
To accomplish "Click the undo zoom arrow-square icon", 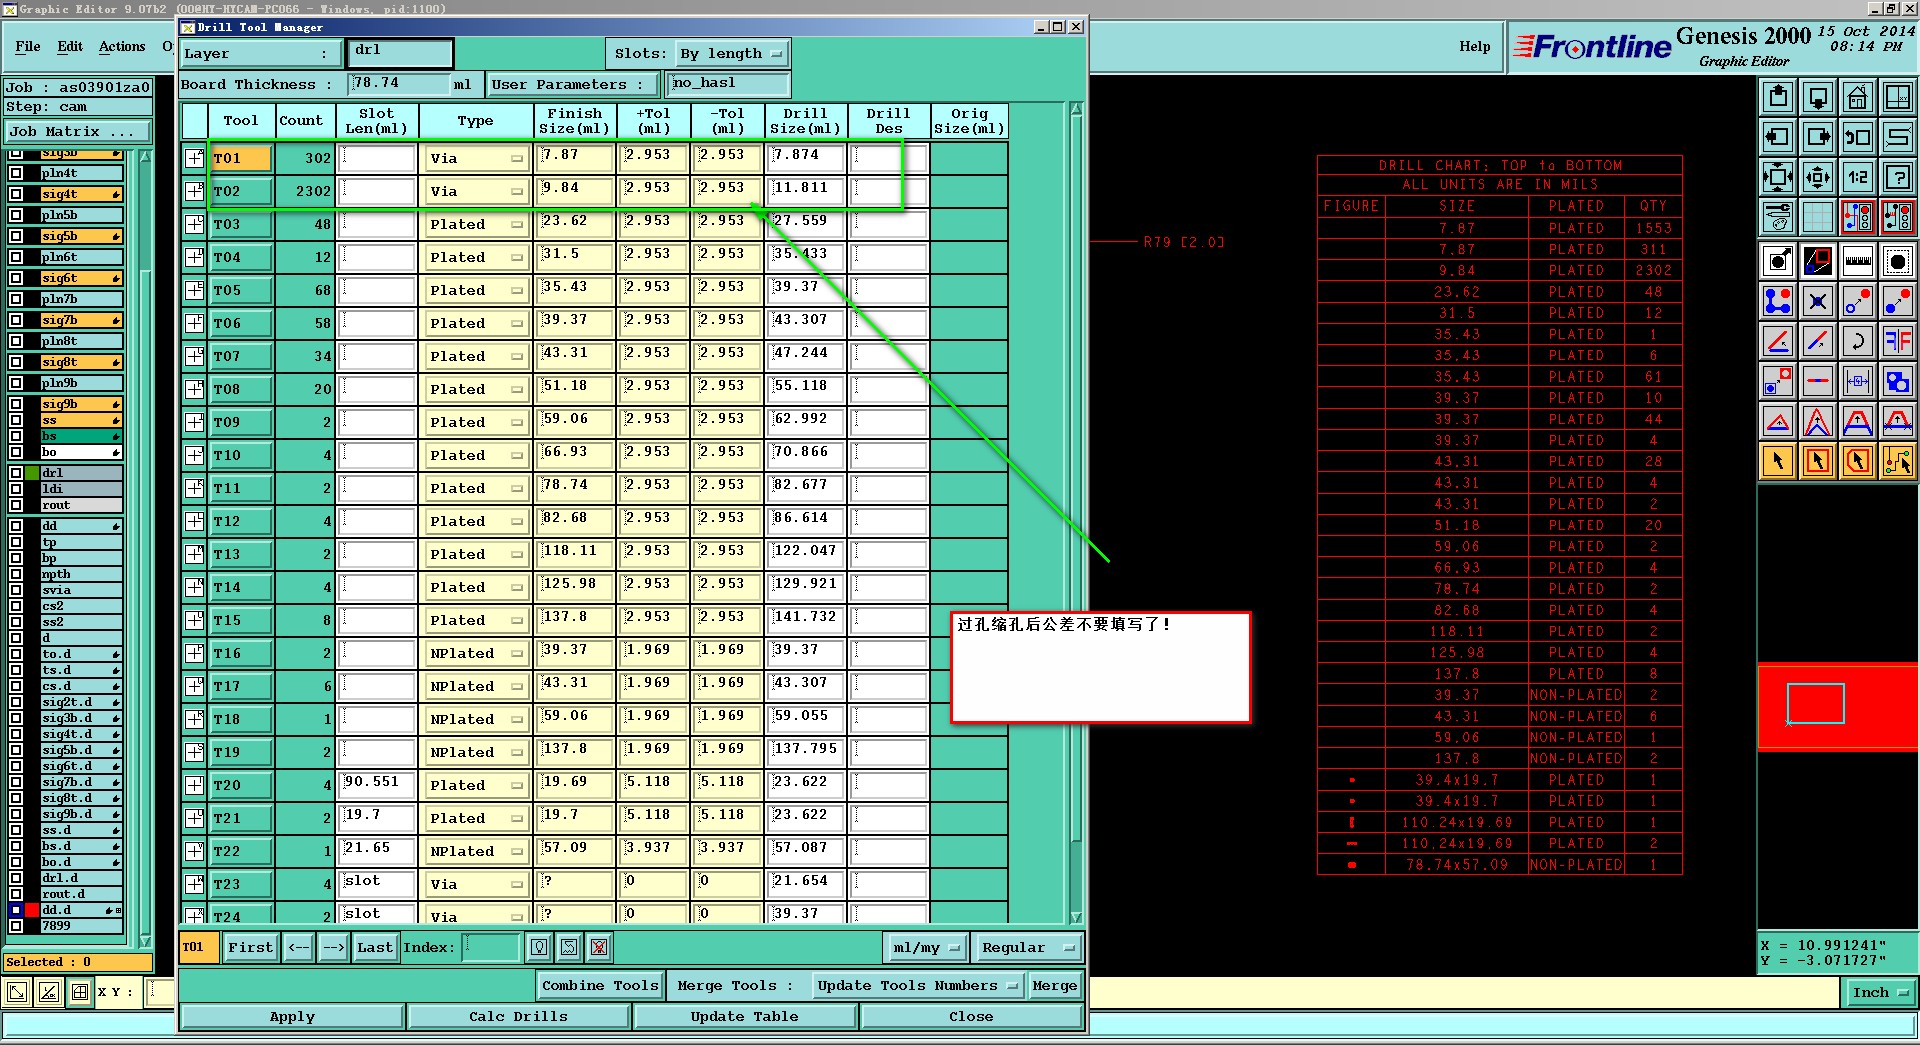I will coord(1857,137).
